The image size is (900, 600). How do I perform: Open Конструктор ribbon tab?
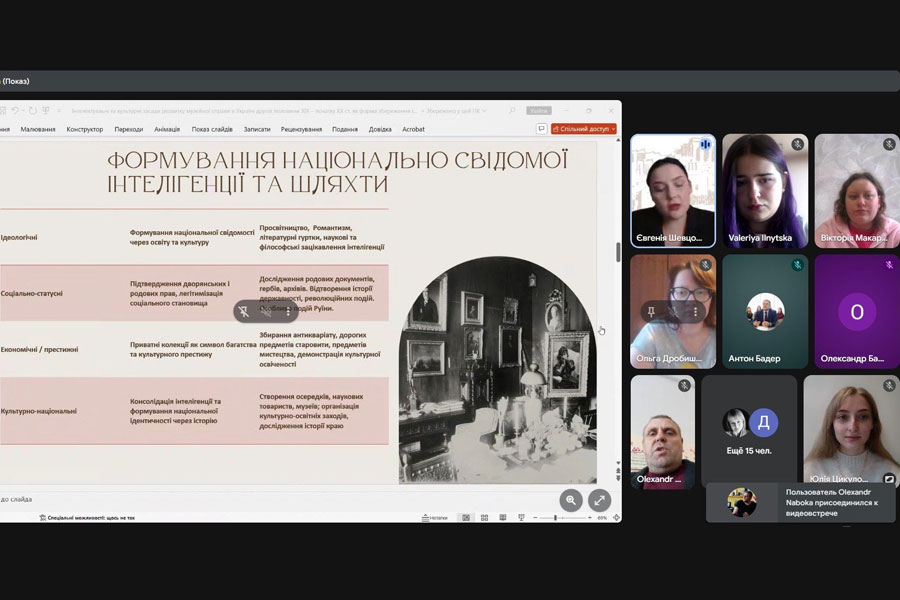click(85, 129)
